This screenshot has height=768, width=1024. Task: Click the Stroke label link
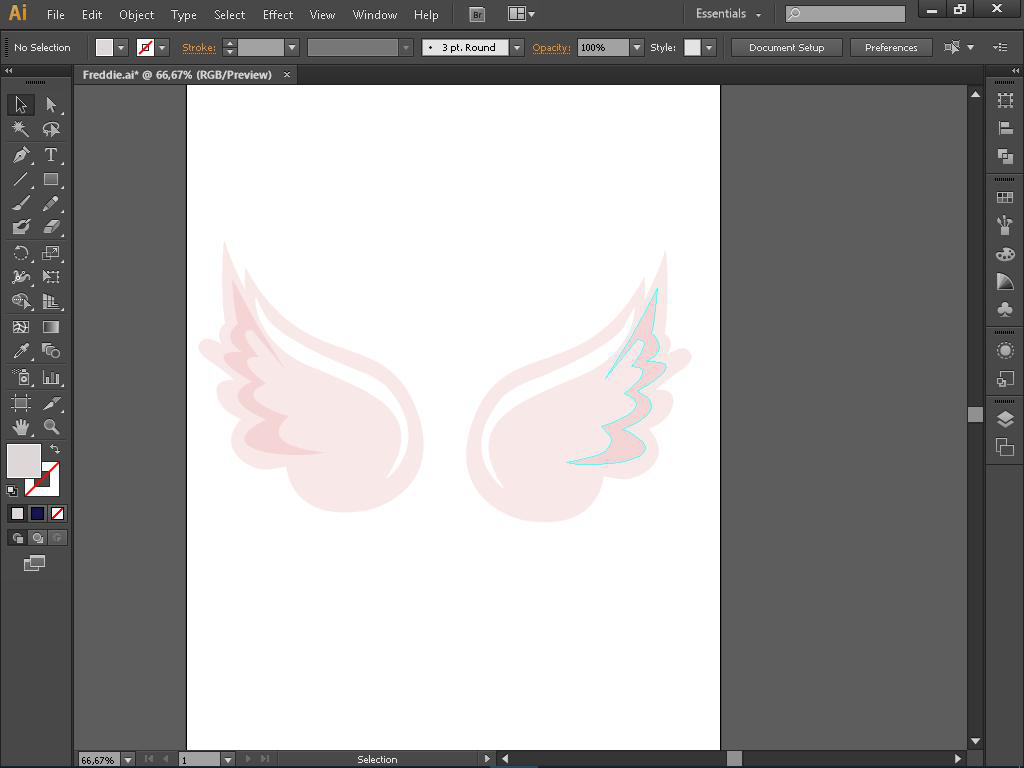pos(199,48)
